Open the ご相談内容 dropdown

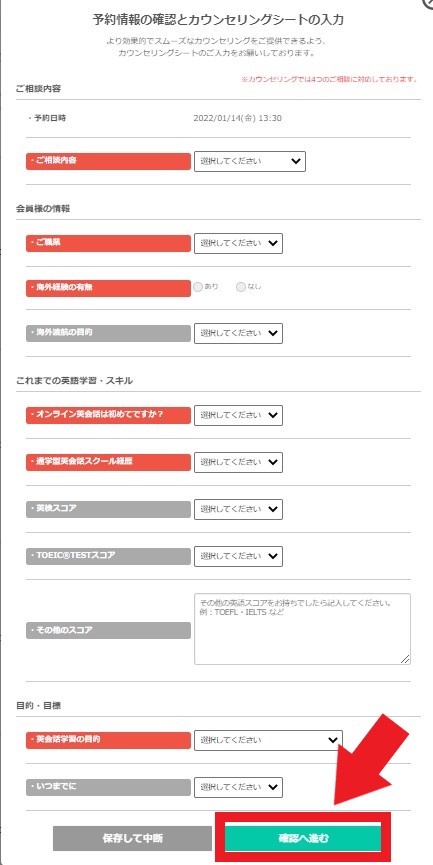click(250, 161)
